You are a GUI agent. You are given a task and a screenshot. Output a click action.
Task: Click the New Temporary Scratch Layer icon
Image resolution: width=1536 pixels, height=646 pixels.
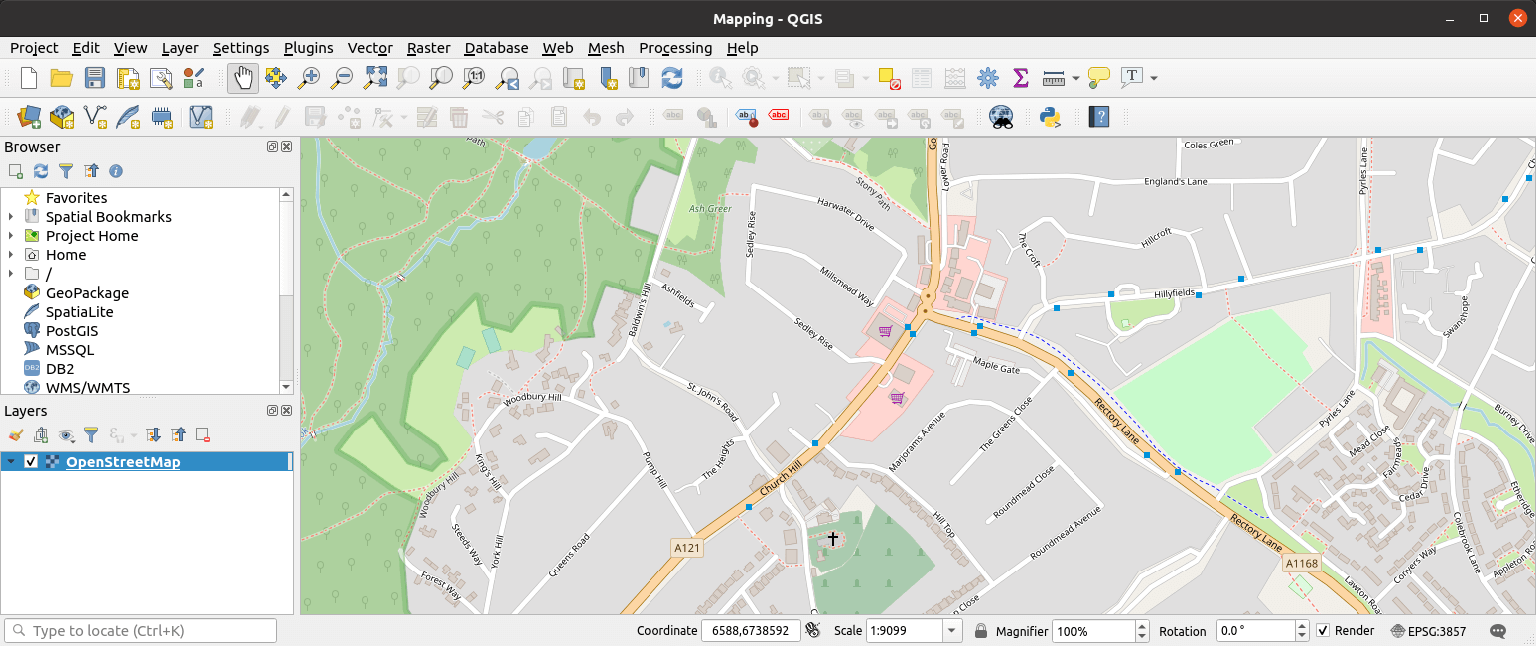(x=162, y=117)
